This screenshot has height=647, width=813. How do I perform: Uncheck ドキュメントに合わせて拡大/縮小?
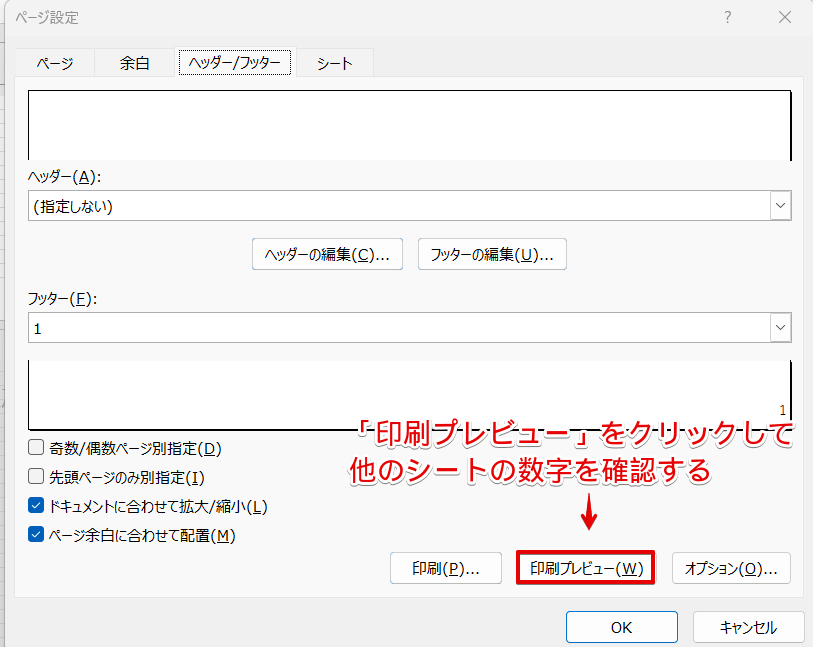point(36,505)
